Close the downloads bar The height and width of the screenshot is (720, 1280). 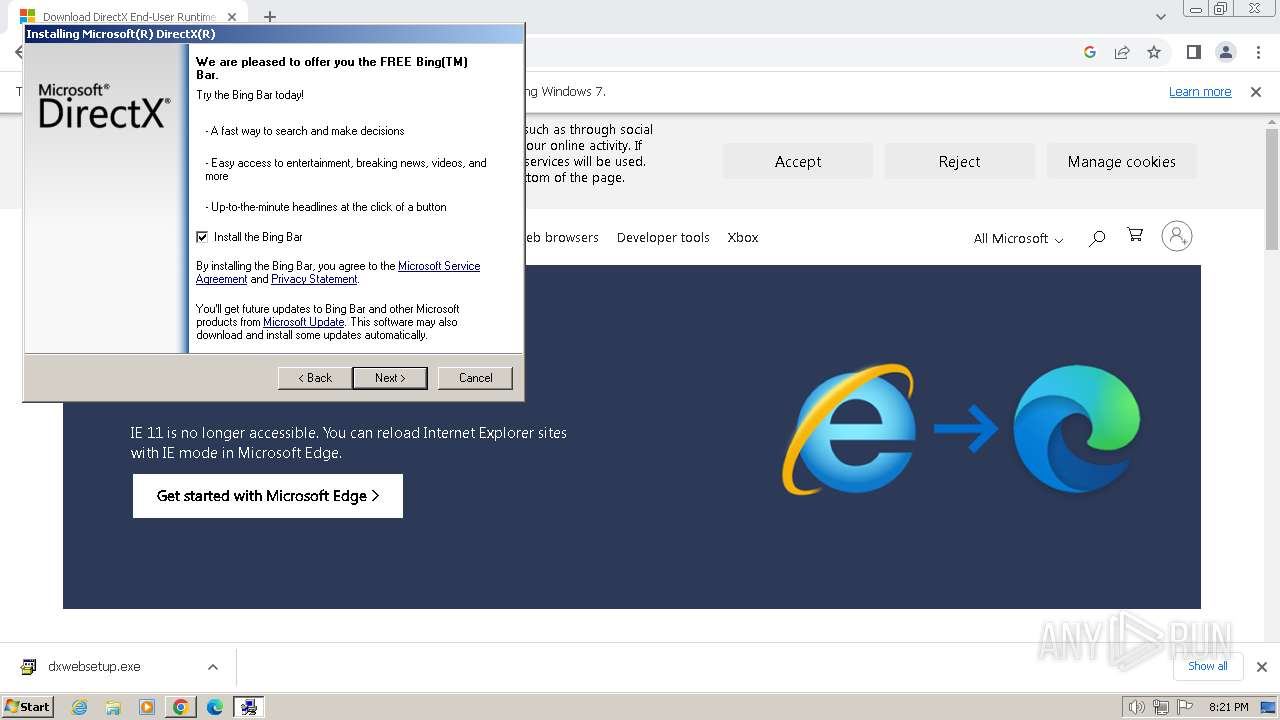pyautogui.click(x=1261, y=667)
